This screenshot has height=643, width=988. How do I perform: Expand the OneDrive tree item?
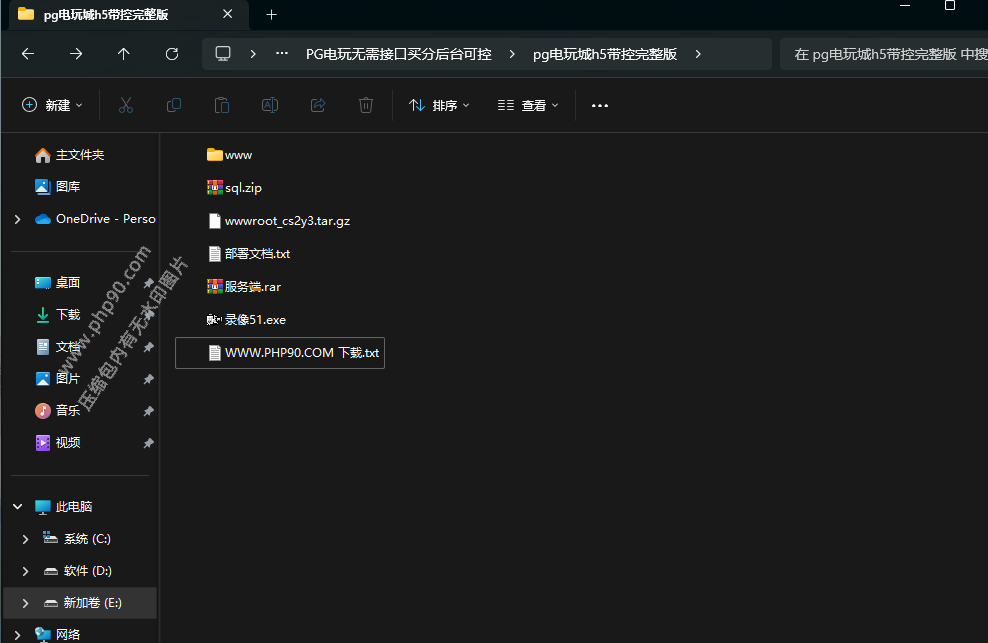click(x=17, y=219)
